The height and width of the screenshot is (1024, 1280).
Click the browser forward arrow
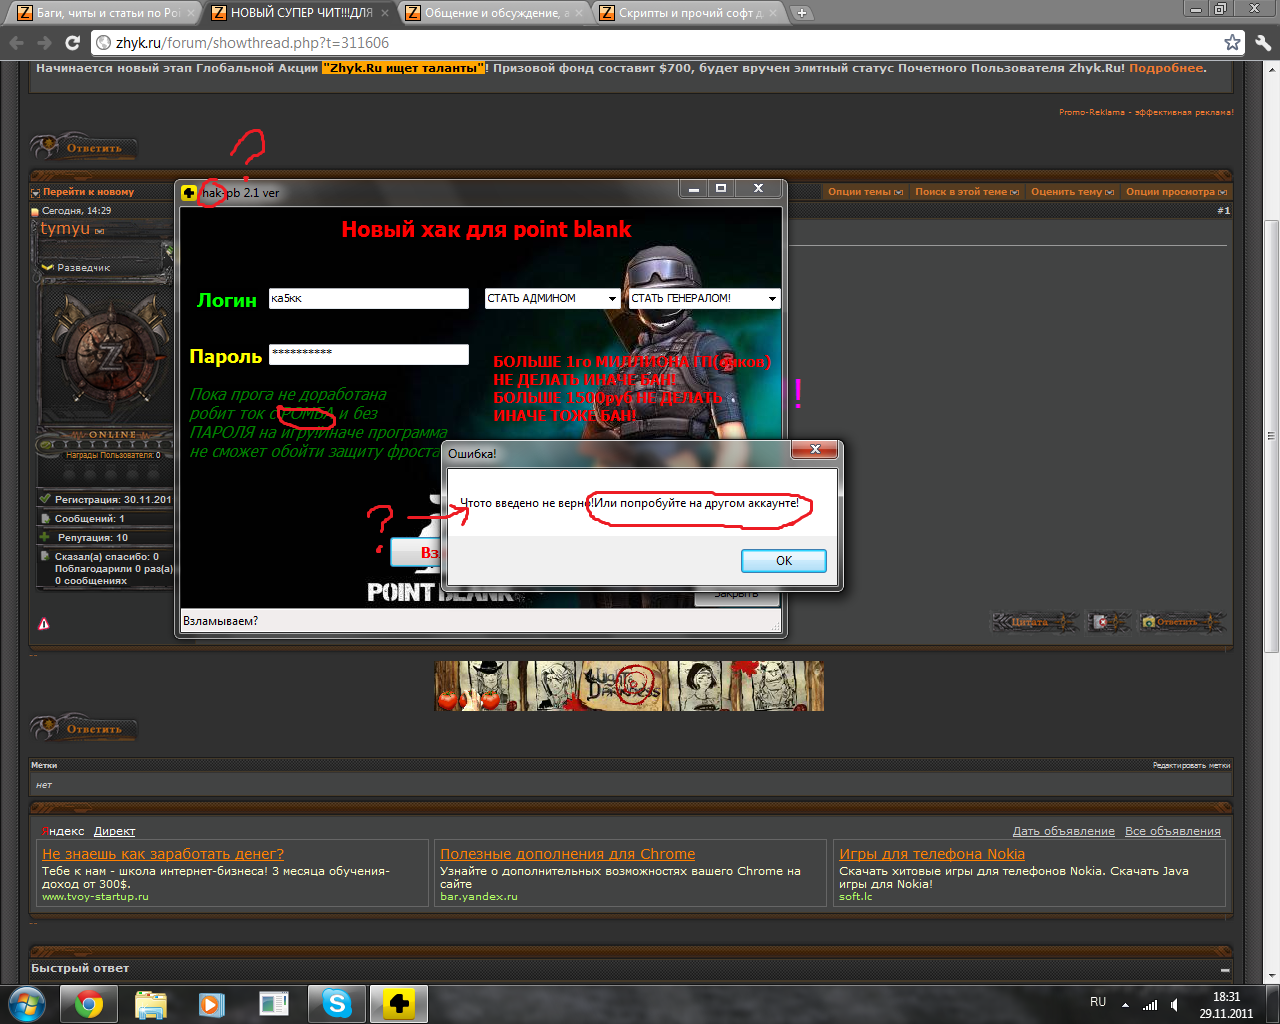(44, 43)
